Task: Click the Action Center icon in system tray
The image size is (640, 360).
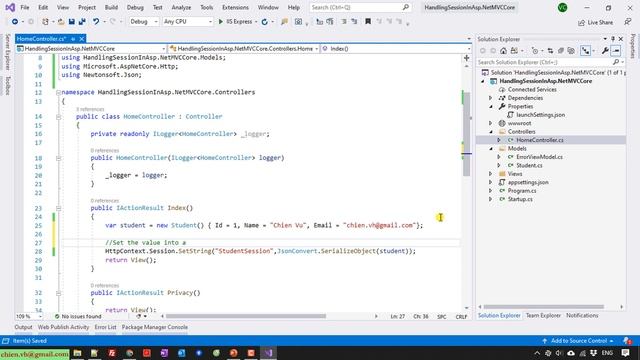Action: (625, 353)
